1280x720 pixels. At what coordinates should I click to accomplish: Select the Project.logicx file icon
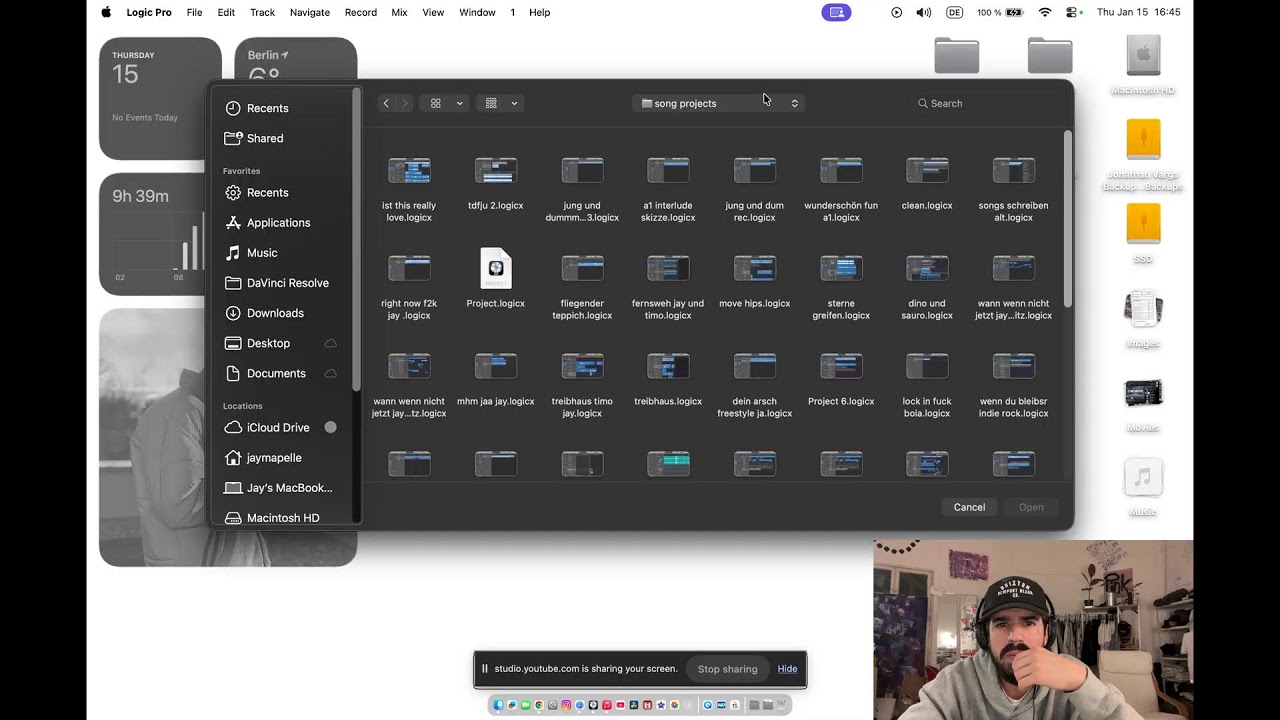(495, 268)
